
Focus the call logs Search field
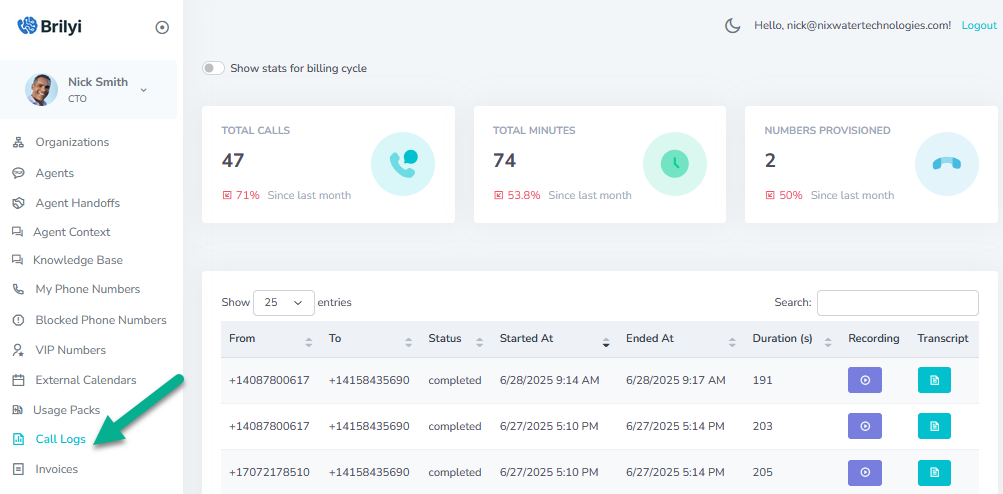click(x=897, y=302)
